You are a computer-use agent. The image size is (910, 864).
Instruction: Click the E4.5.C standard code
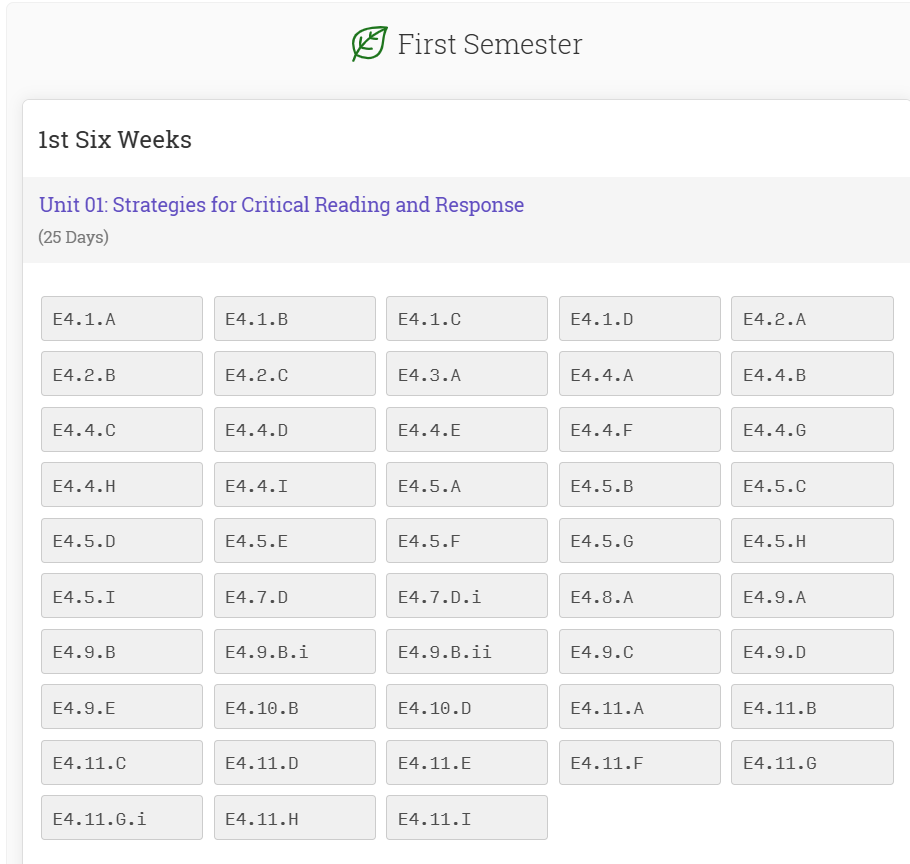tap(812, 486)
